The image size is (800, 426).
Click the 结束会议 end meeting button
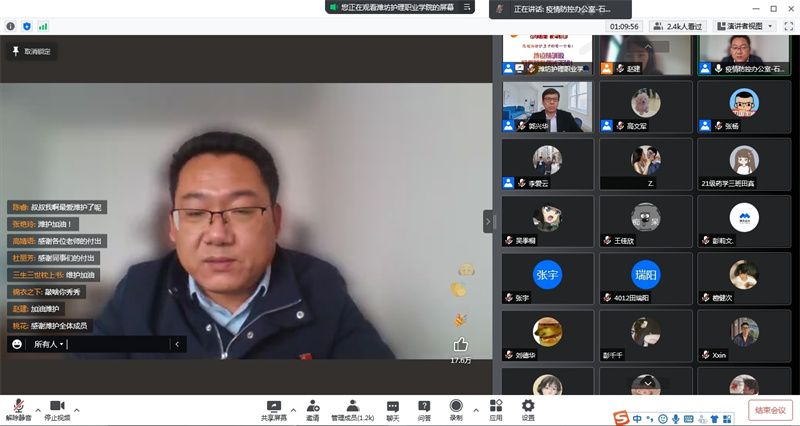pos(770,410)
